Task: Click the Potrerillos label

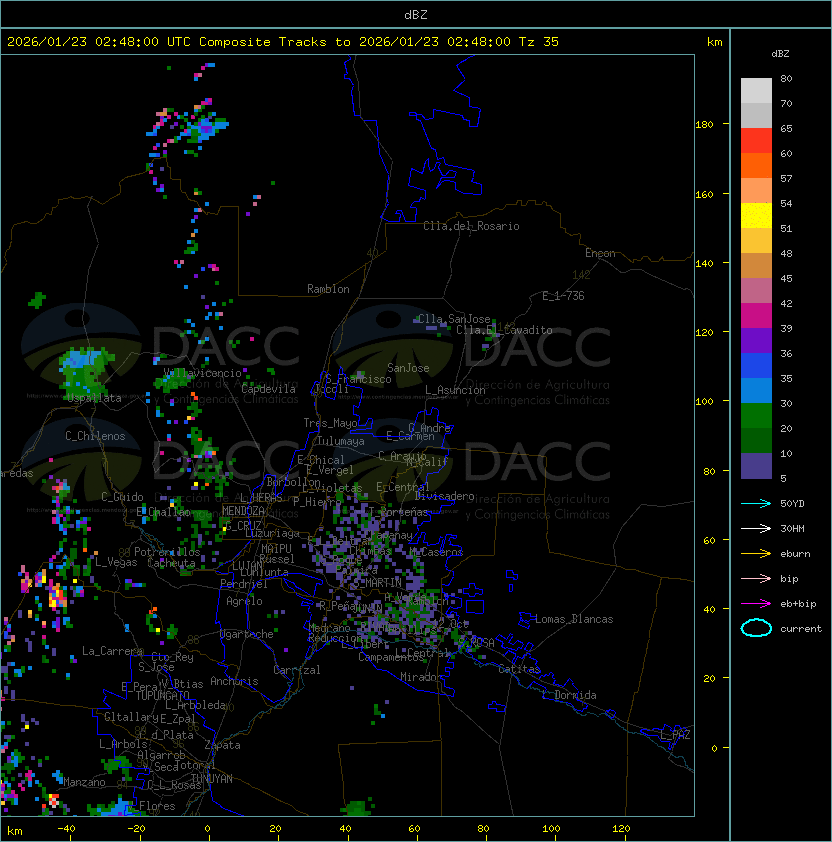Action: (167, 552)
